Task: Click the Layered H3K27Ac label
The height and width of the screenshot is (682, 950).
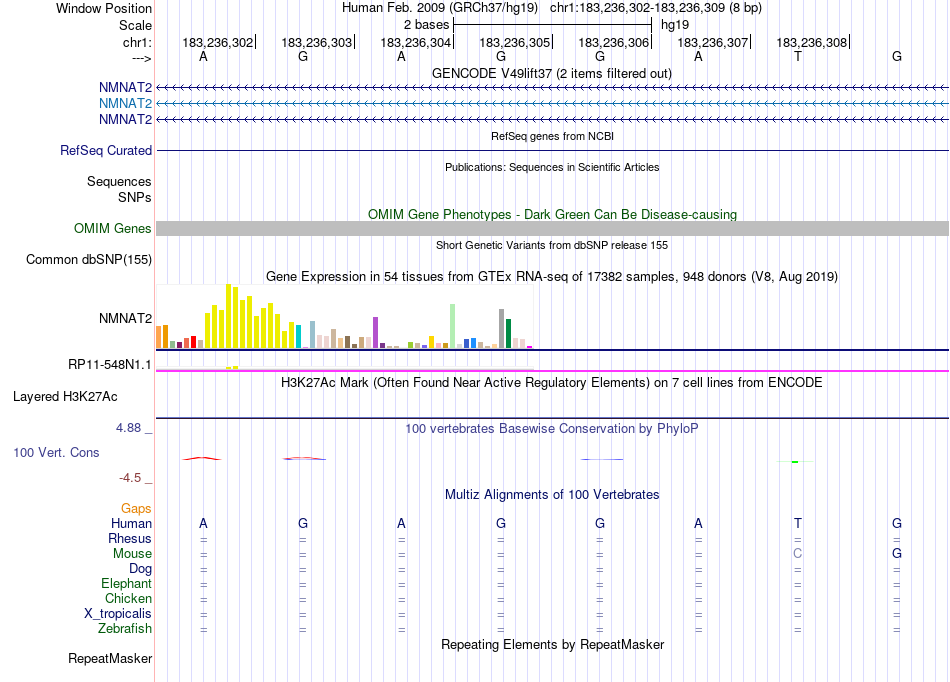Action: 65,397
